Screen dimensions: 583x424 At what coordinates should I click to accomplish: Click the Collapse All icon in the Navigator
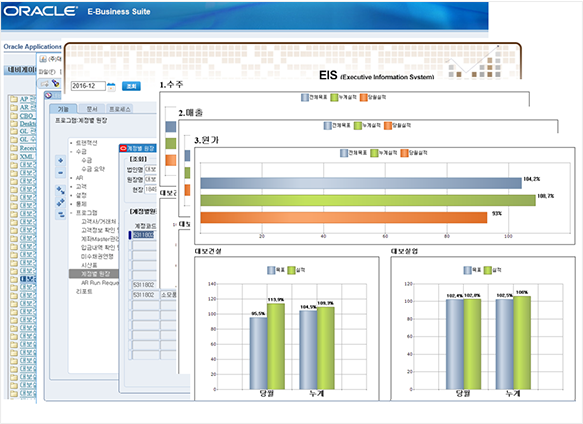(x=61, y=214)
